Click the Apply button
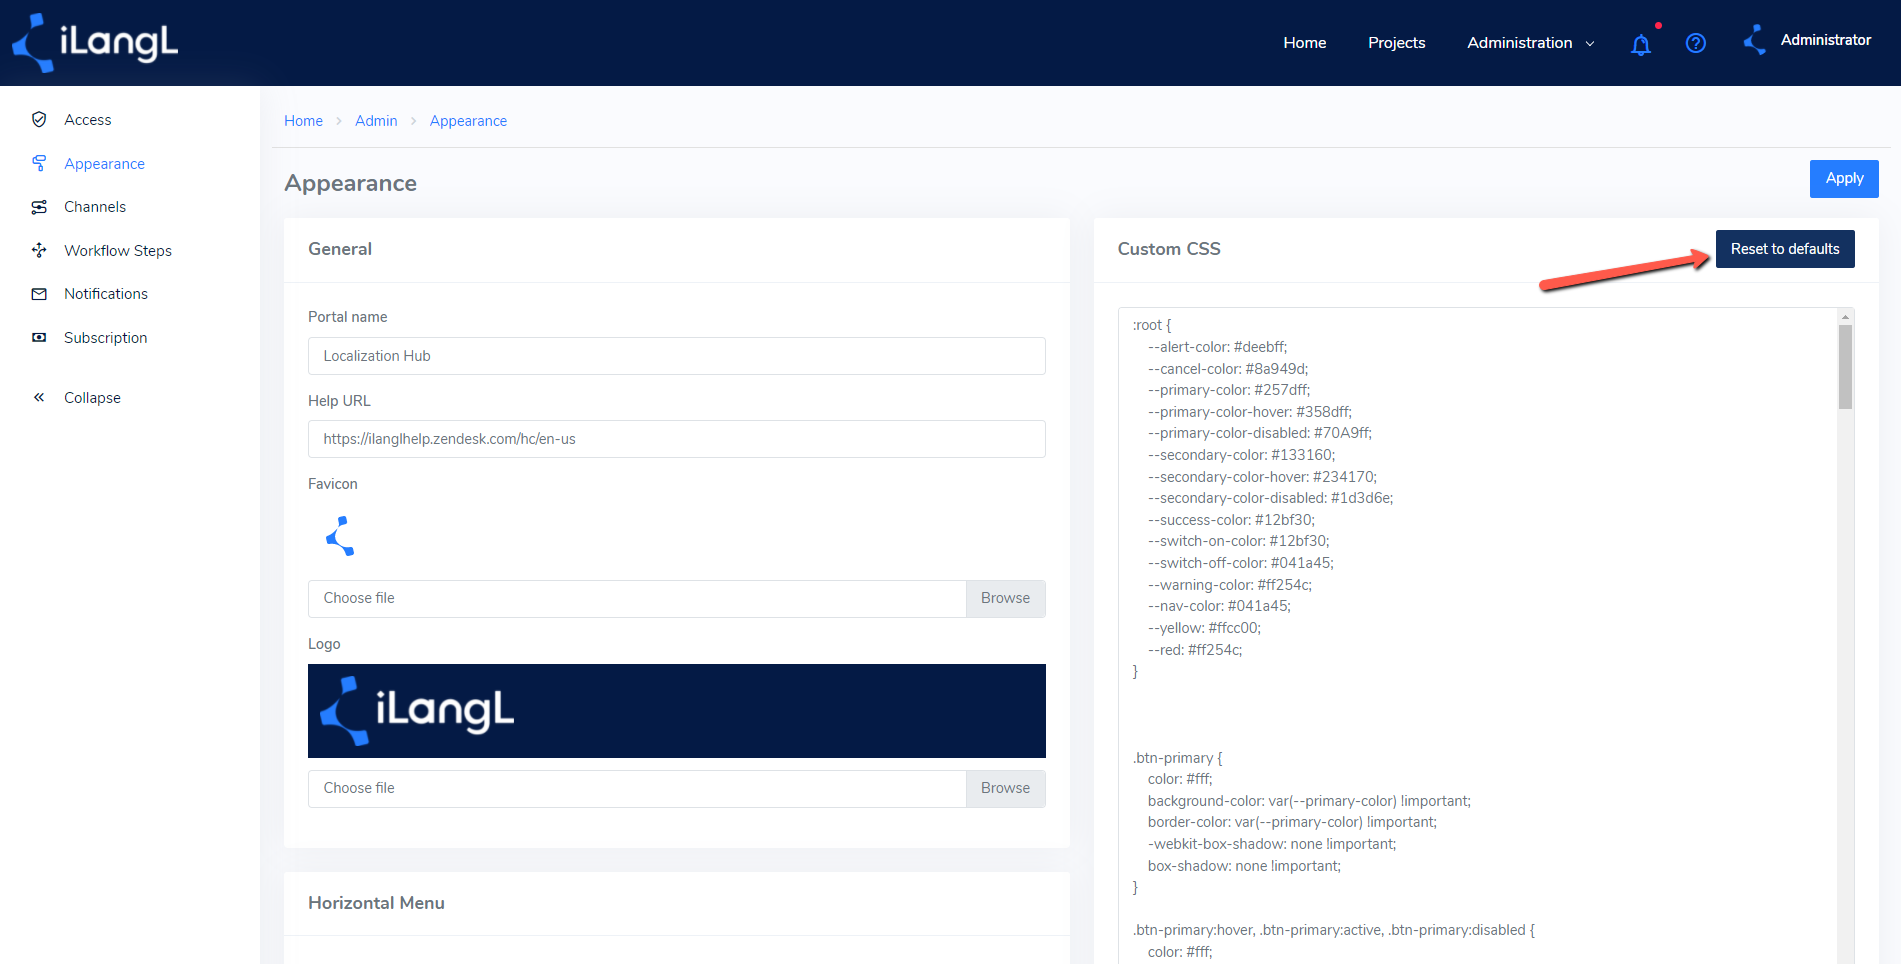Image resolution: width=1901 pixels, height=964 pixels. click(1844, 179)
